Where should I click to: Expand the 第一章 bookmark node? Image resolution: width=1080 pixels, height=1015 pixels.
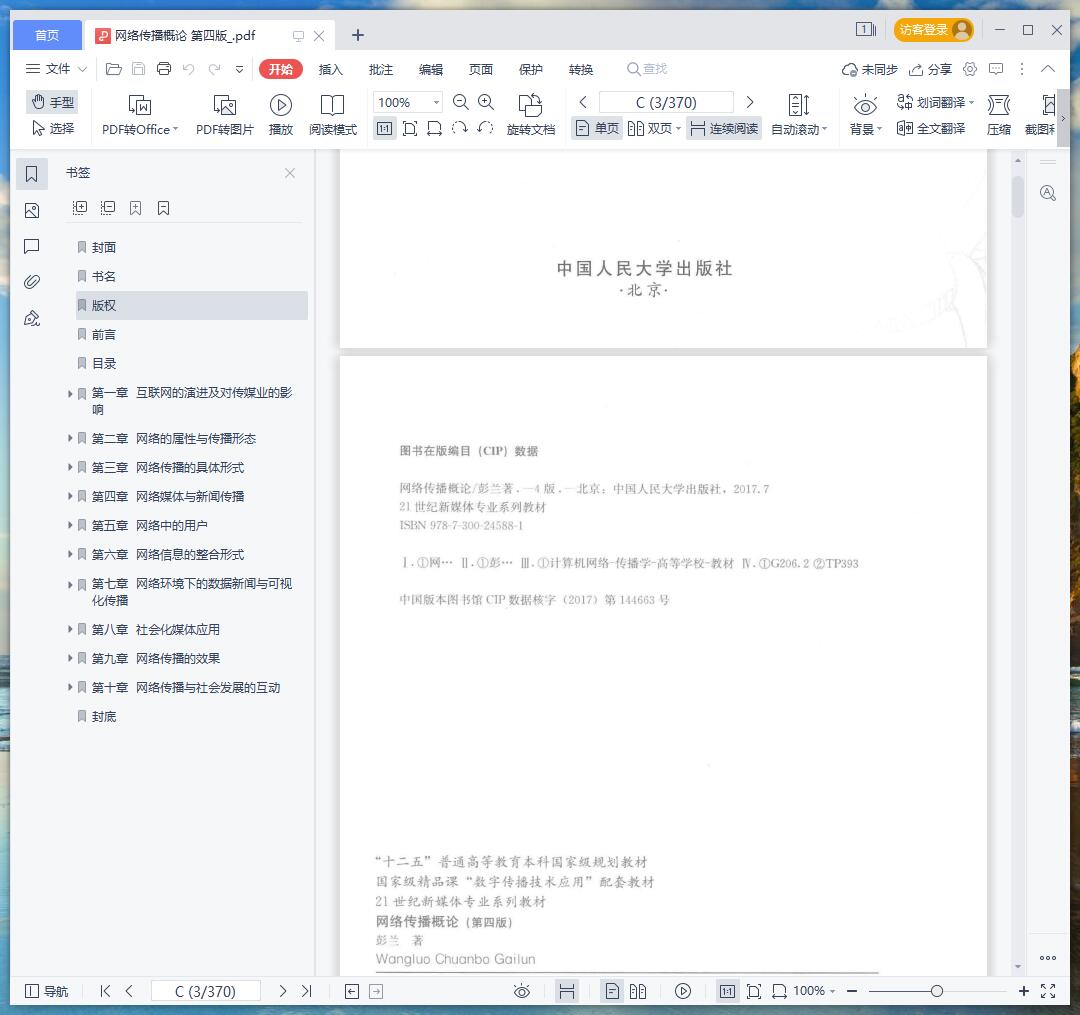[x=70, y=394]
